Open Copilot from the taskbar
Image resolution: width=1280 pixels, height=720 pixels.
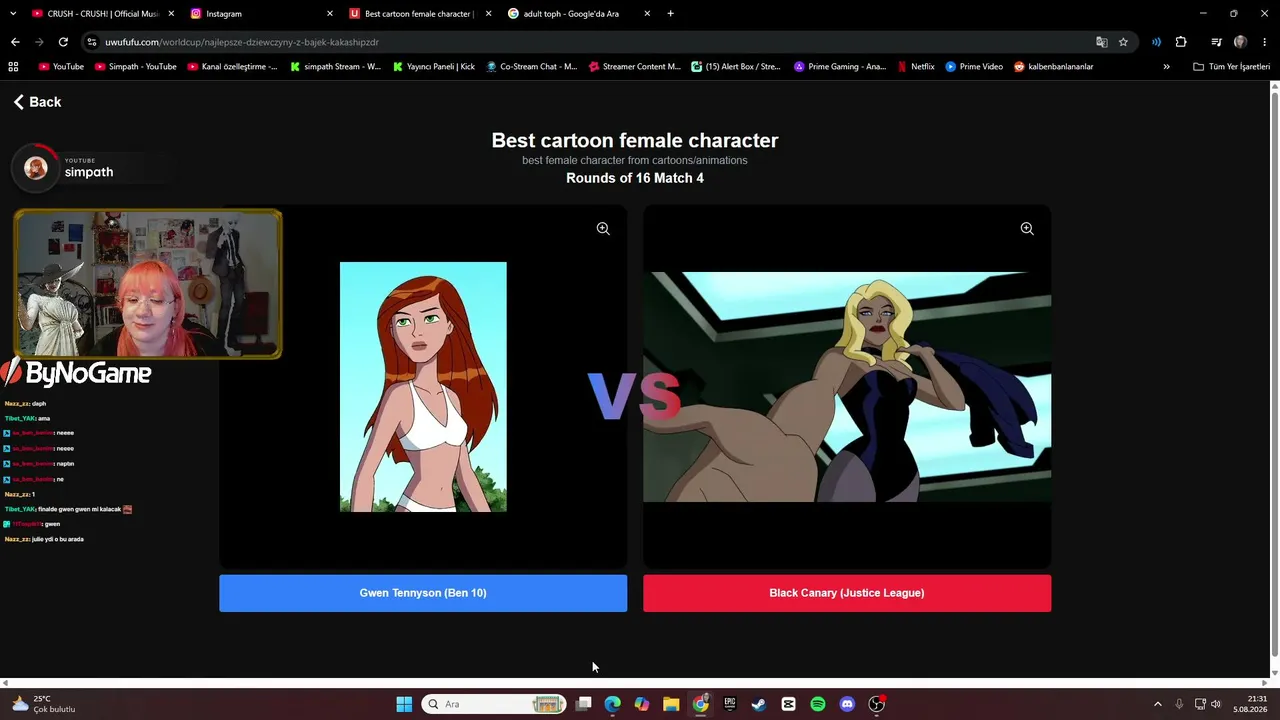[642, 704]
